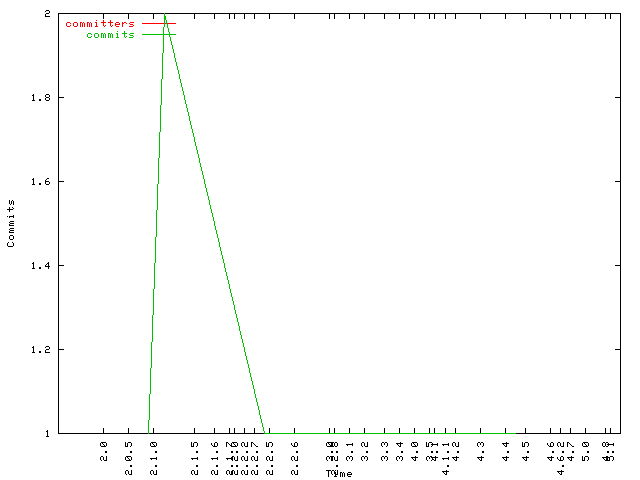Select the 4.5 version tick label
The width and height of the screenshot is (640, 480).
click(x=525, y=452)
